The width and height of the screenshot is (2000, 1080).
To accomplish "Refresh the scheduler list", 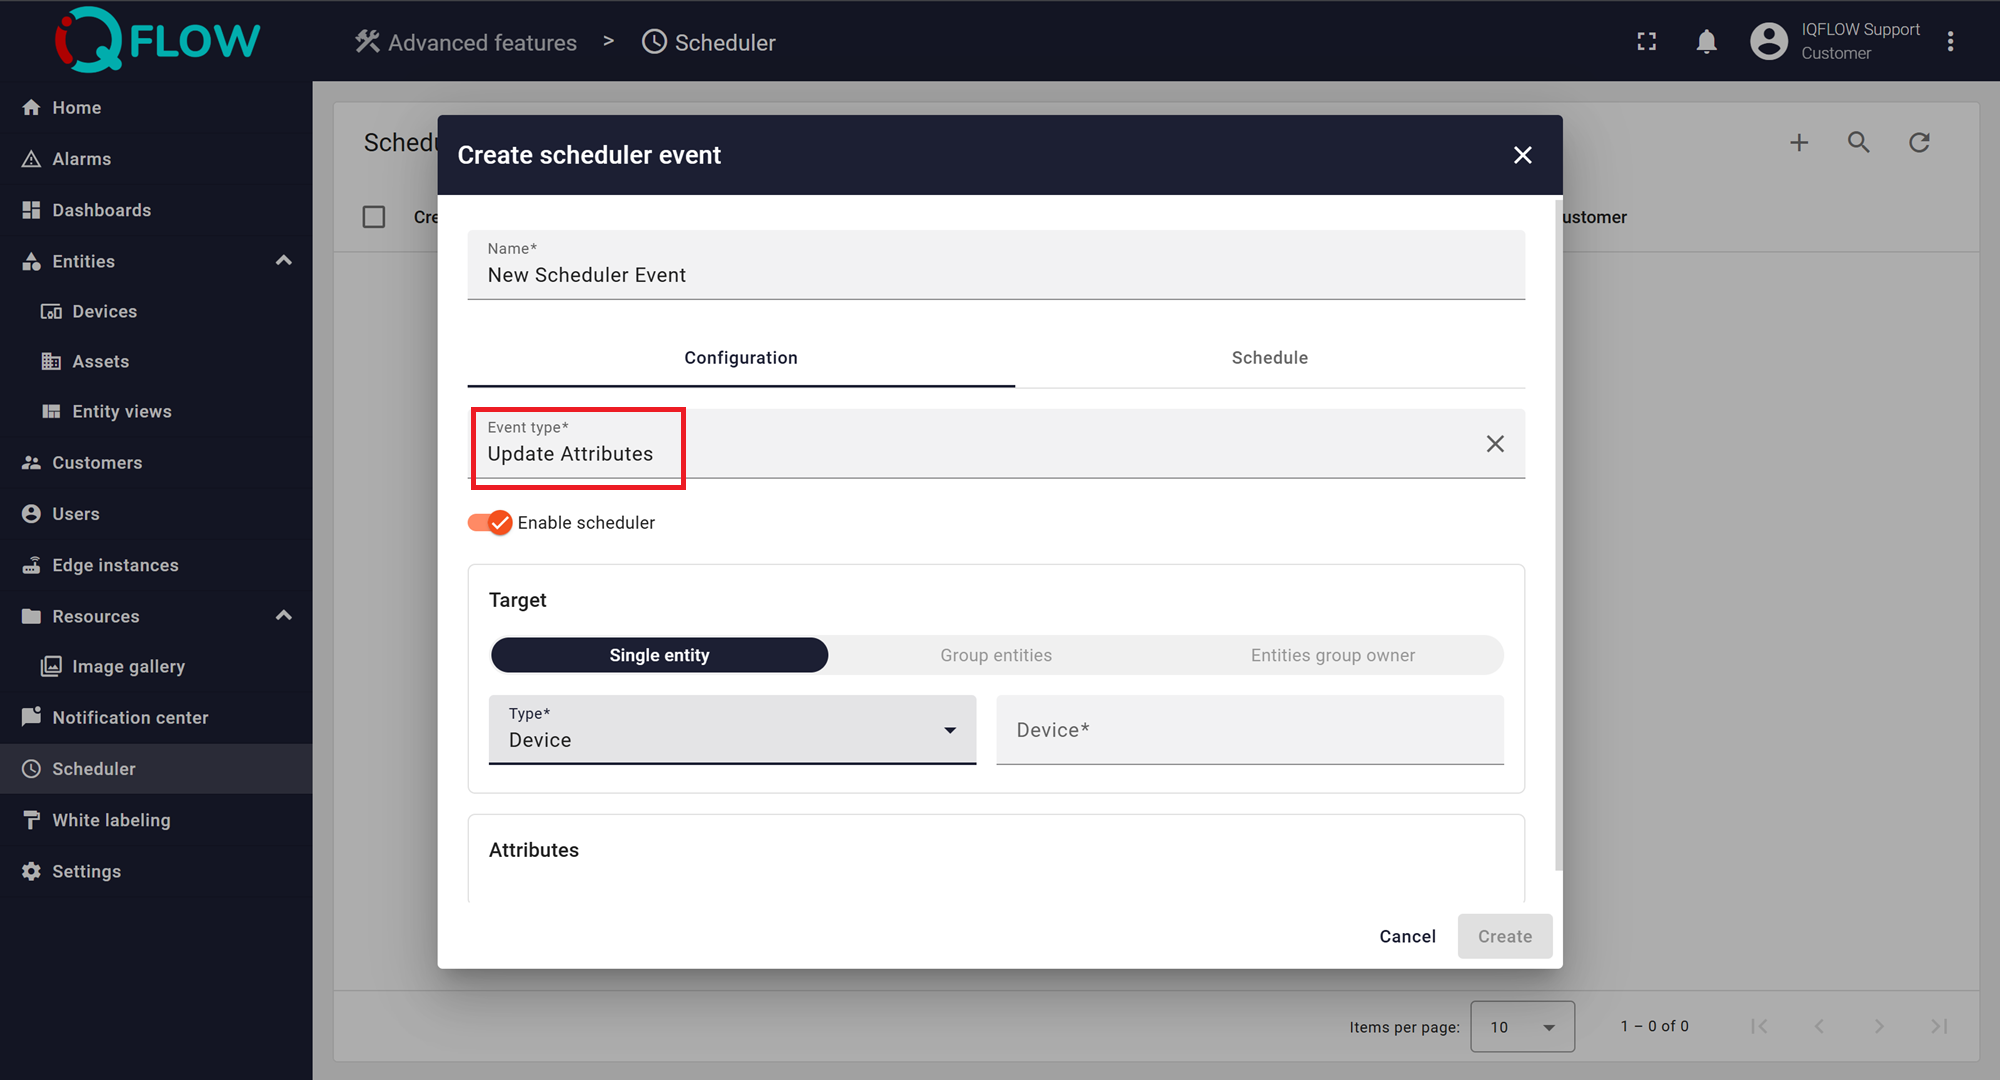I will coord(1918,143).
